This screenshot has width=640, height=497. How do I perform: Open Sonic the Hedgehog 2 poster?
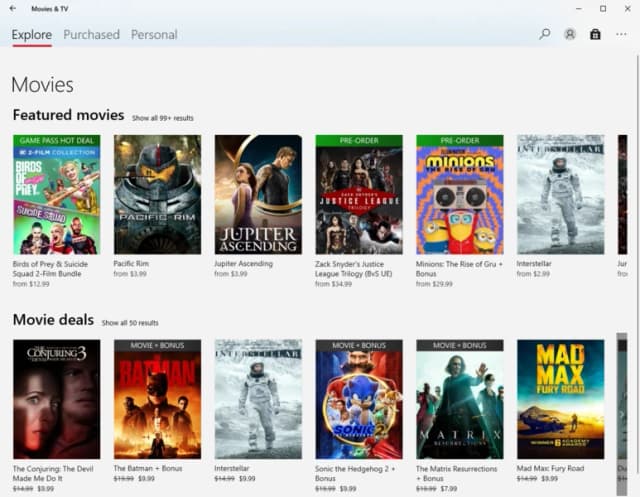tap(359, 399)
